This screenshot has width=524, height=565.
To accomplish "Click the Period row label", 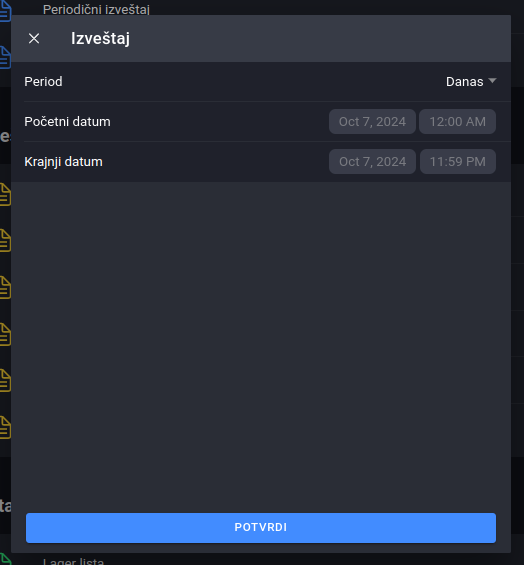I will [43, 81].
